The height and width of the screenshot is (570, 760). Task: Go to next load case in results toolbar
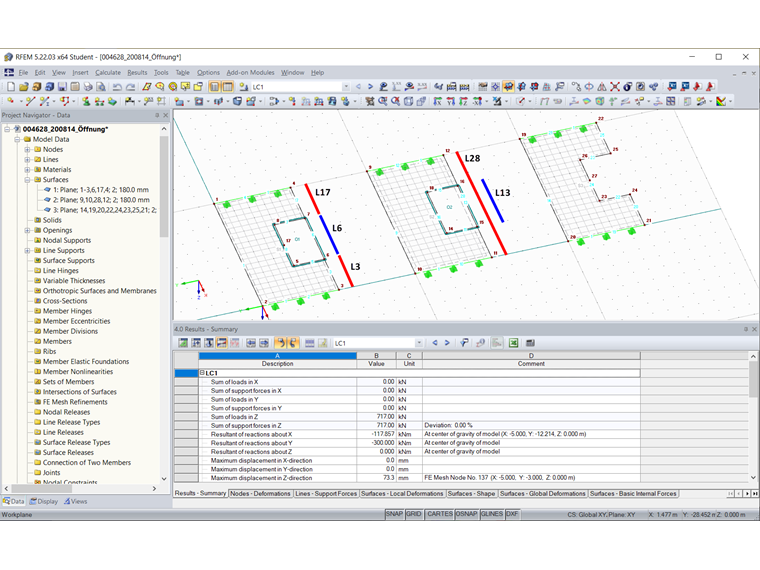pyautogui.click(x=447, y=343)
